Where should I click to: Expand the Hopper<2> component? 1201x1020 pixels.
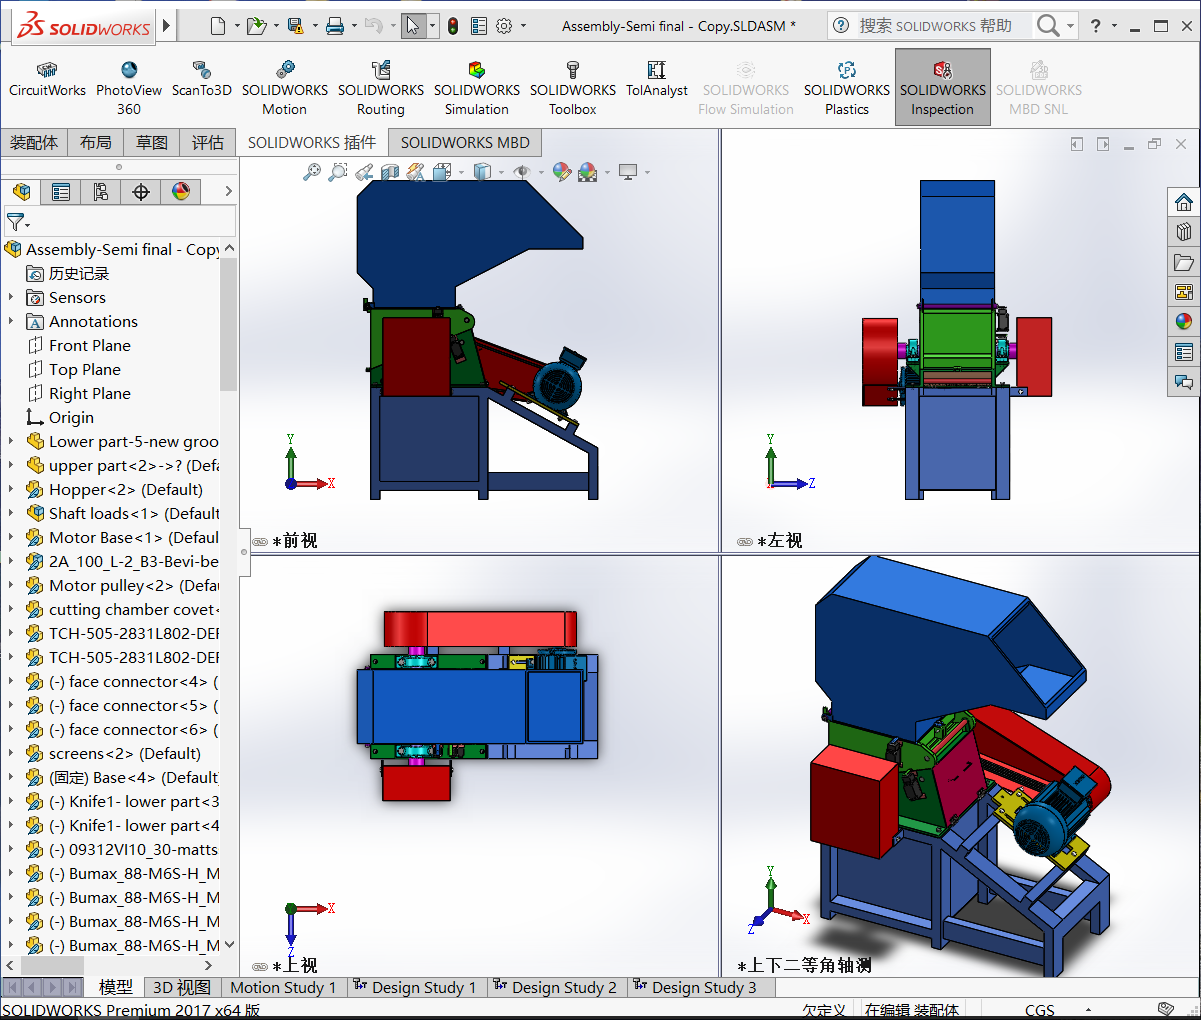click(x=11, y=489)
